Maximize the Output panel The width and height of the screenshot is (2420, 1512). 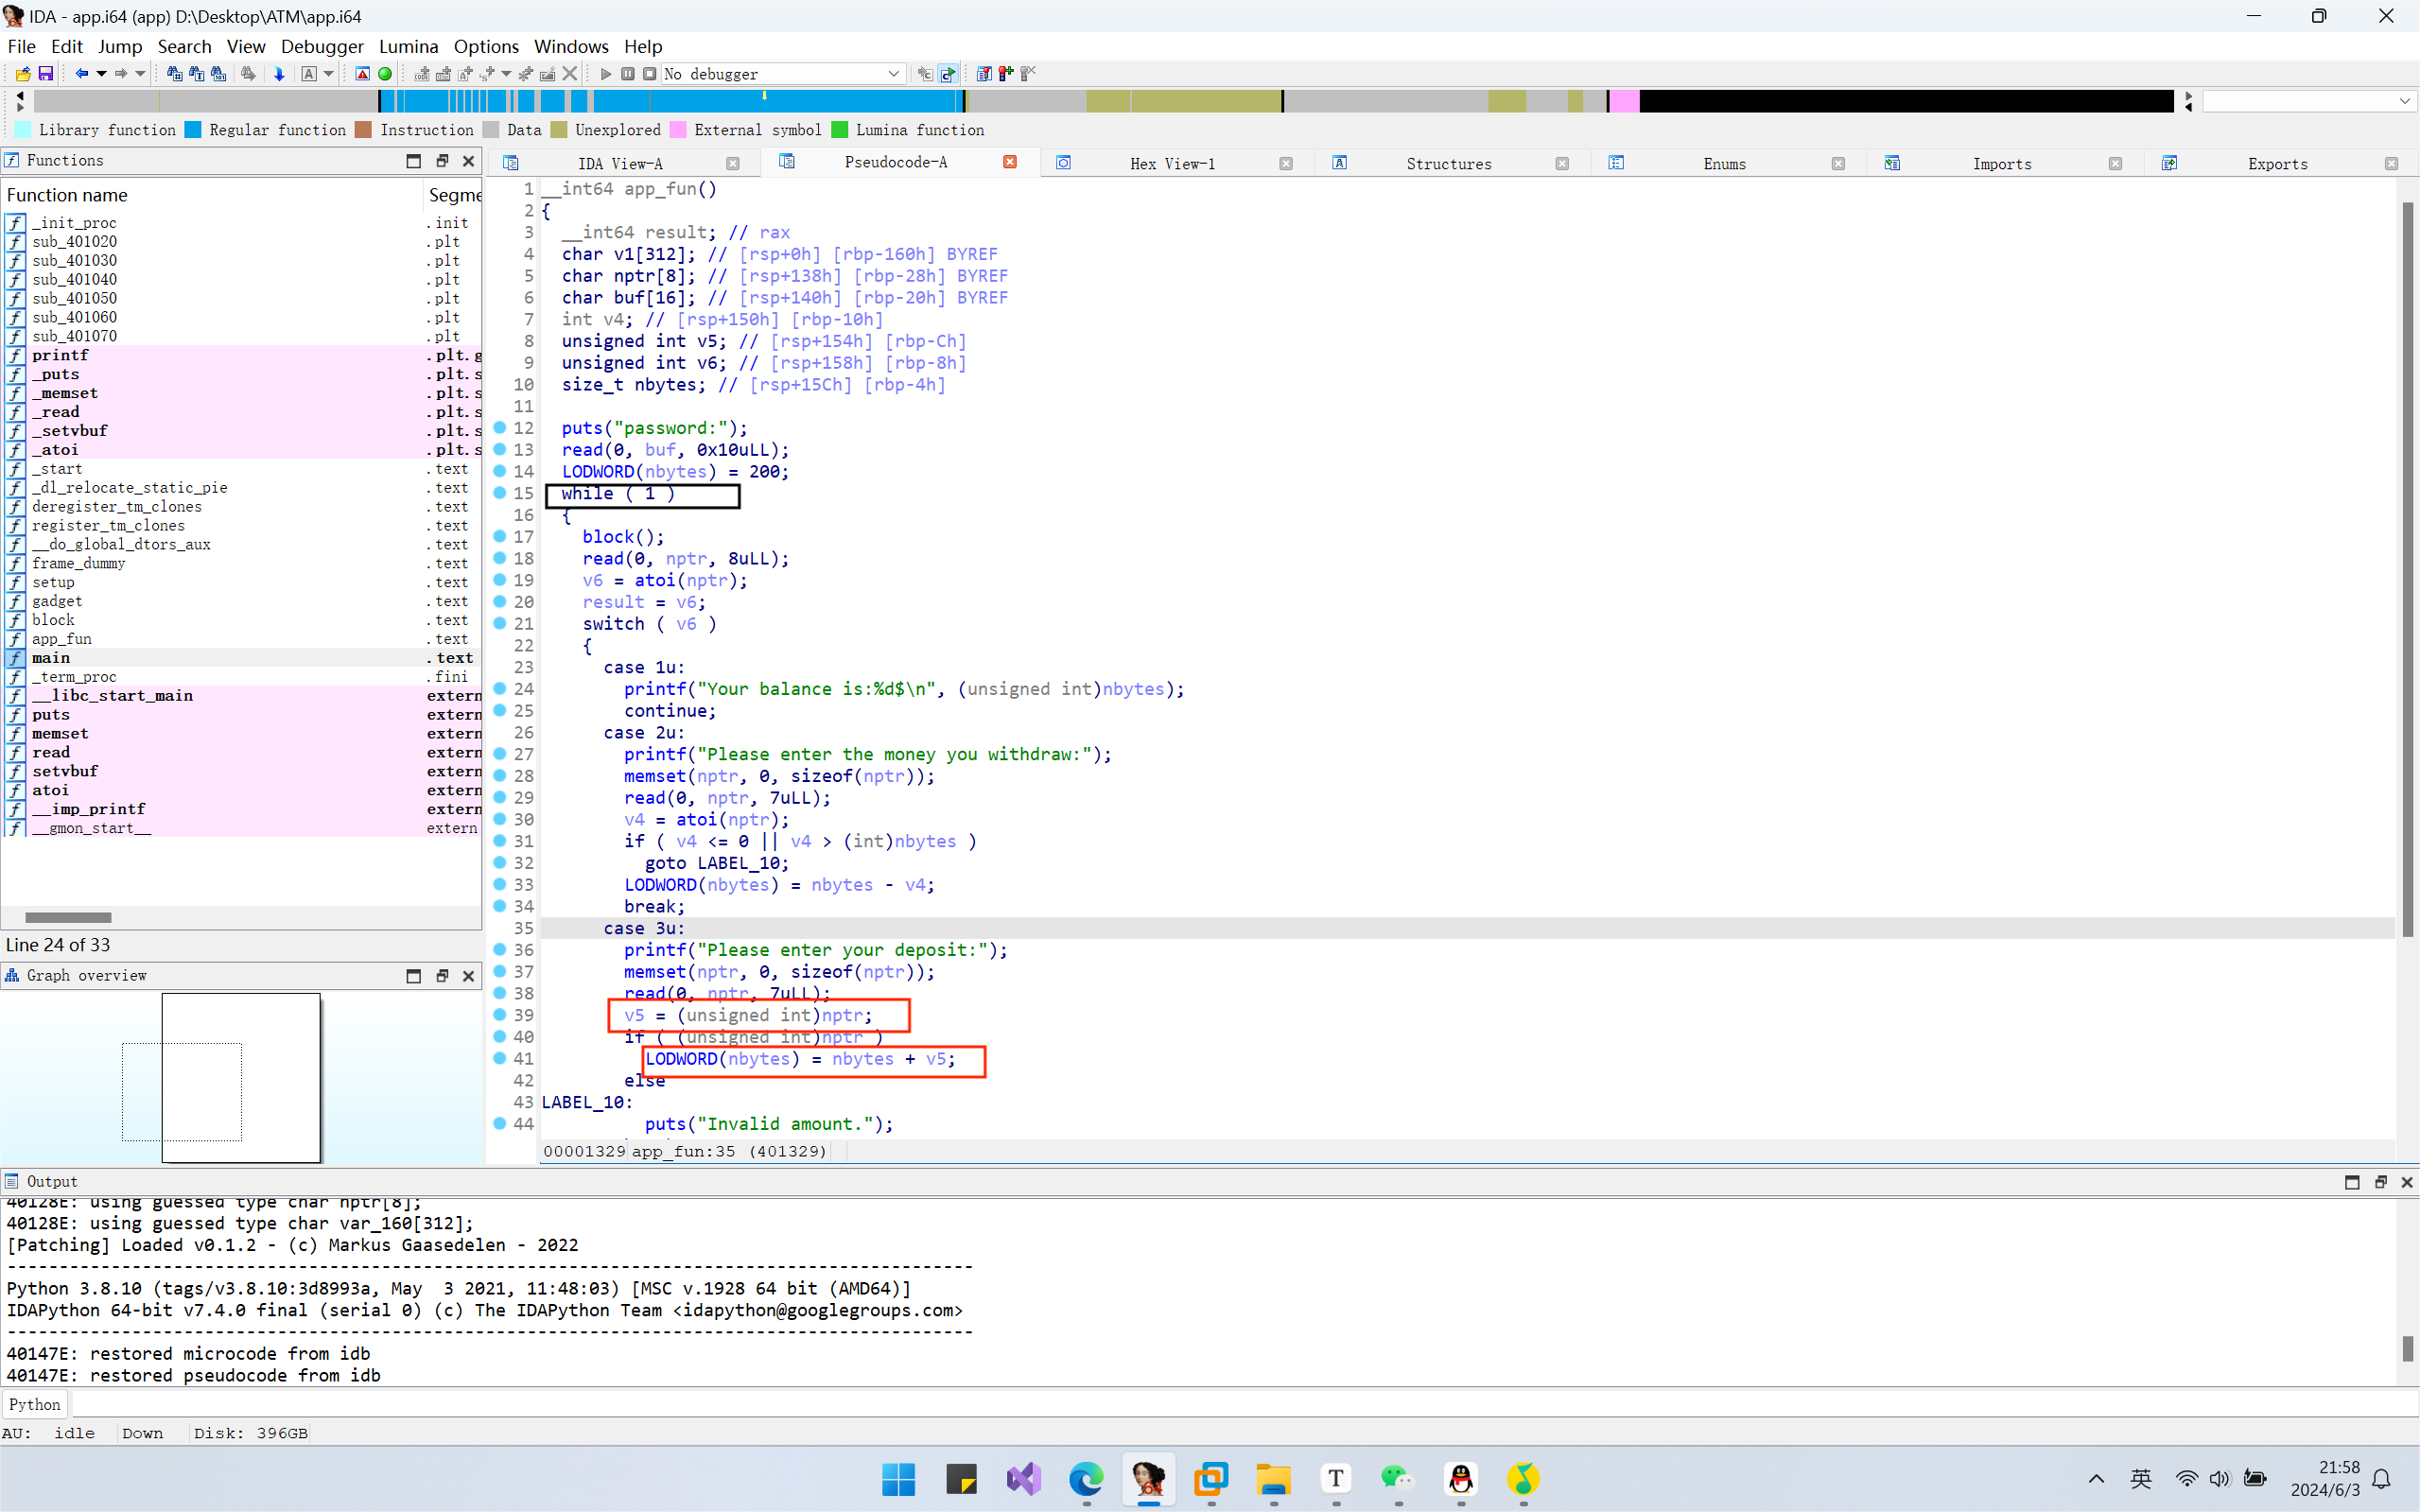[2352, 1182]
